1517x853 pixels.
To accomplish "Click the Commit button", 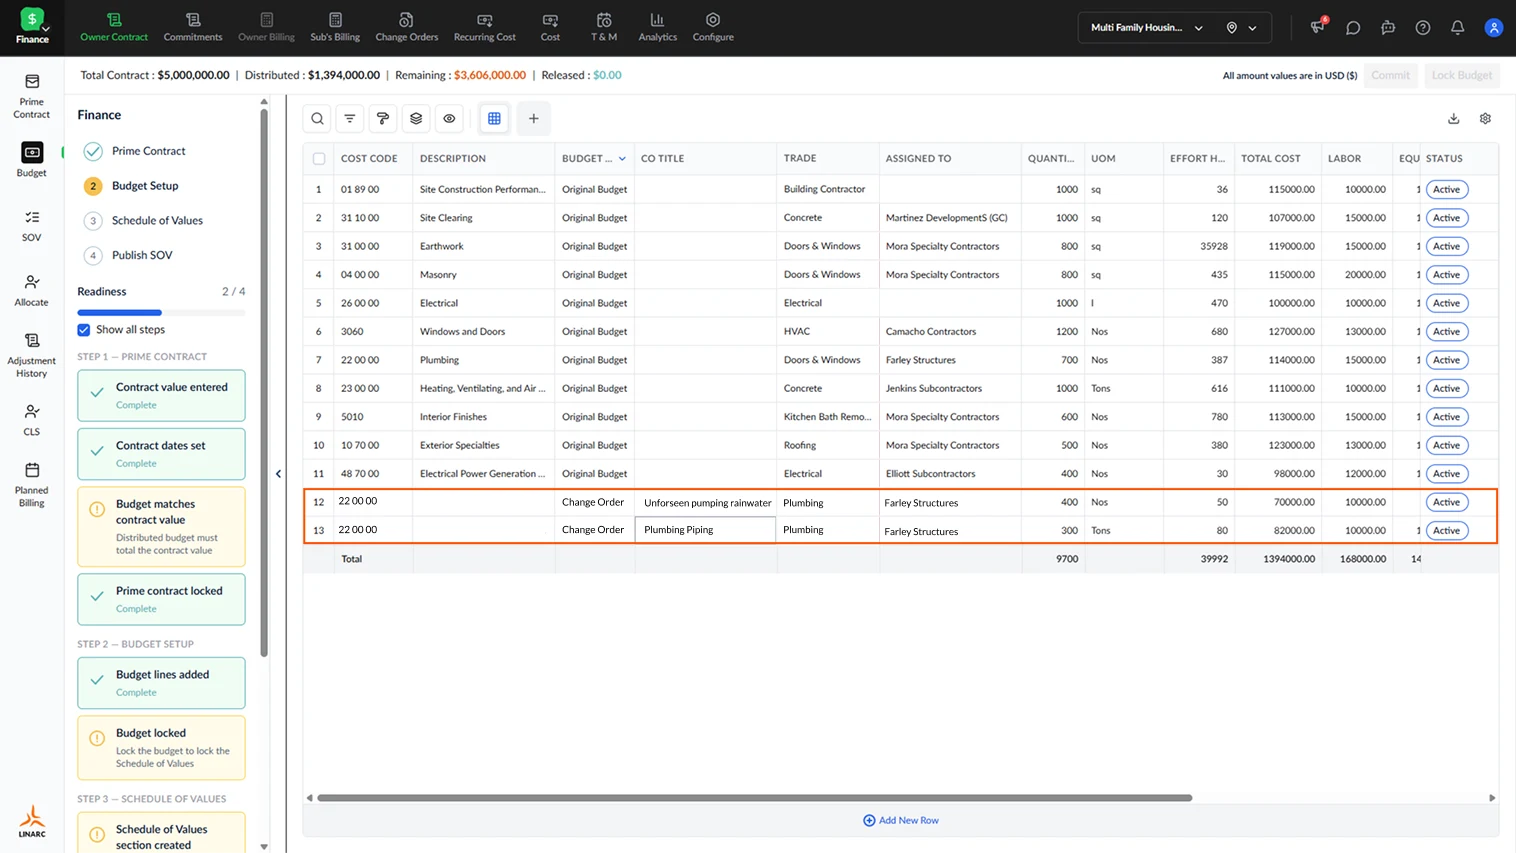I will pos(1391,75).
